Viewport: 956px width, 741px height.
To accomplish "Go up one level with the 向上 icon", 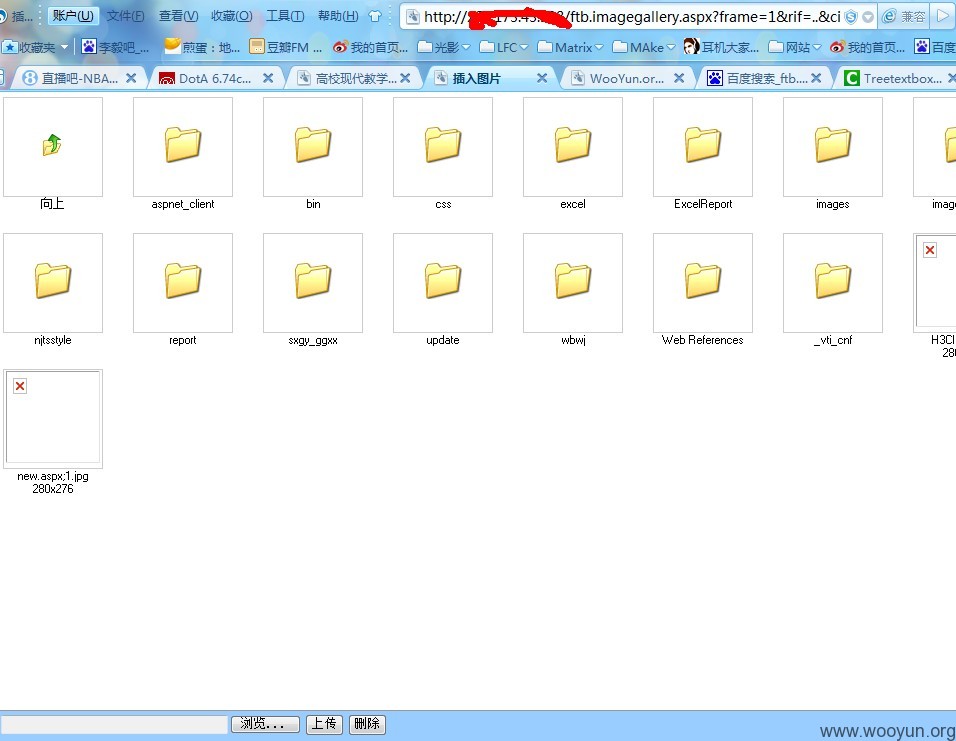I will pyautogui.click(x=53, y=146).
